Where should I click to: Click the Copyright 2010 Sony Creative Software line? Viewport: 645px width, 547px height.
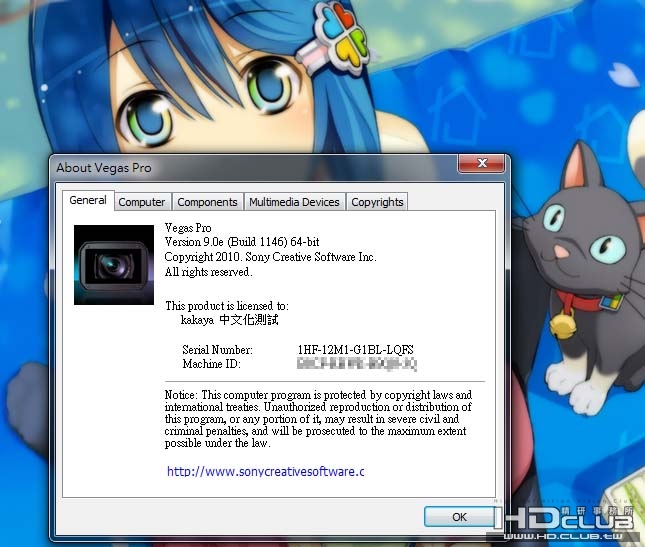click(270, 257)
